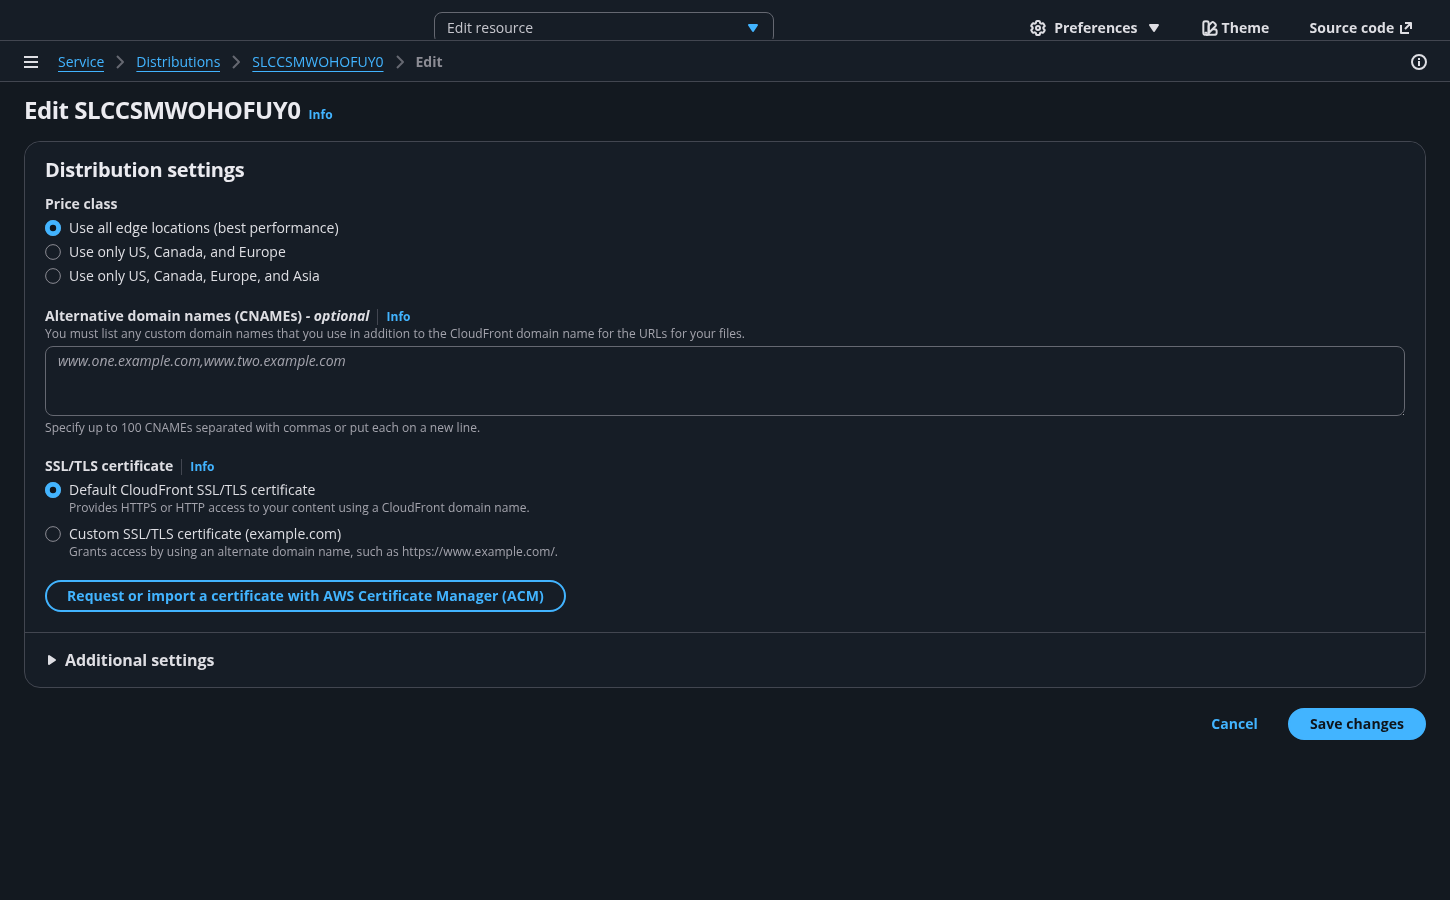Click the Theme palette icon
Viewport: 1450px width, 900px height.
coord(1209,28)
